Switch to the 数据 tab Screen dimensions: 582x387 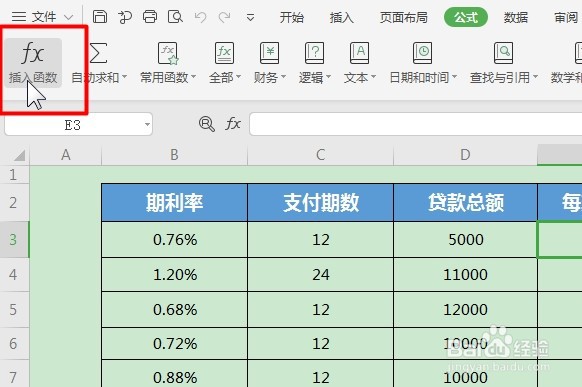pyautogui.click(x=516, y=17)
